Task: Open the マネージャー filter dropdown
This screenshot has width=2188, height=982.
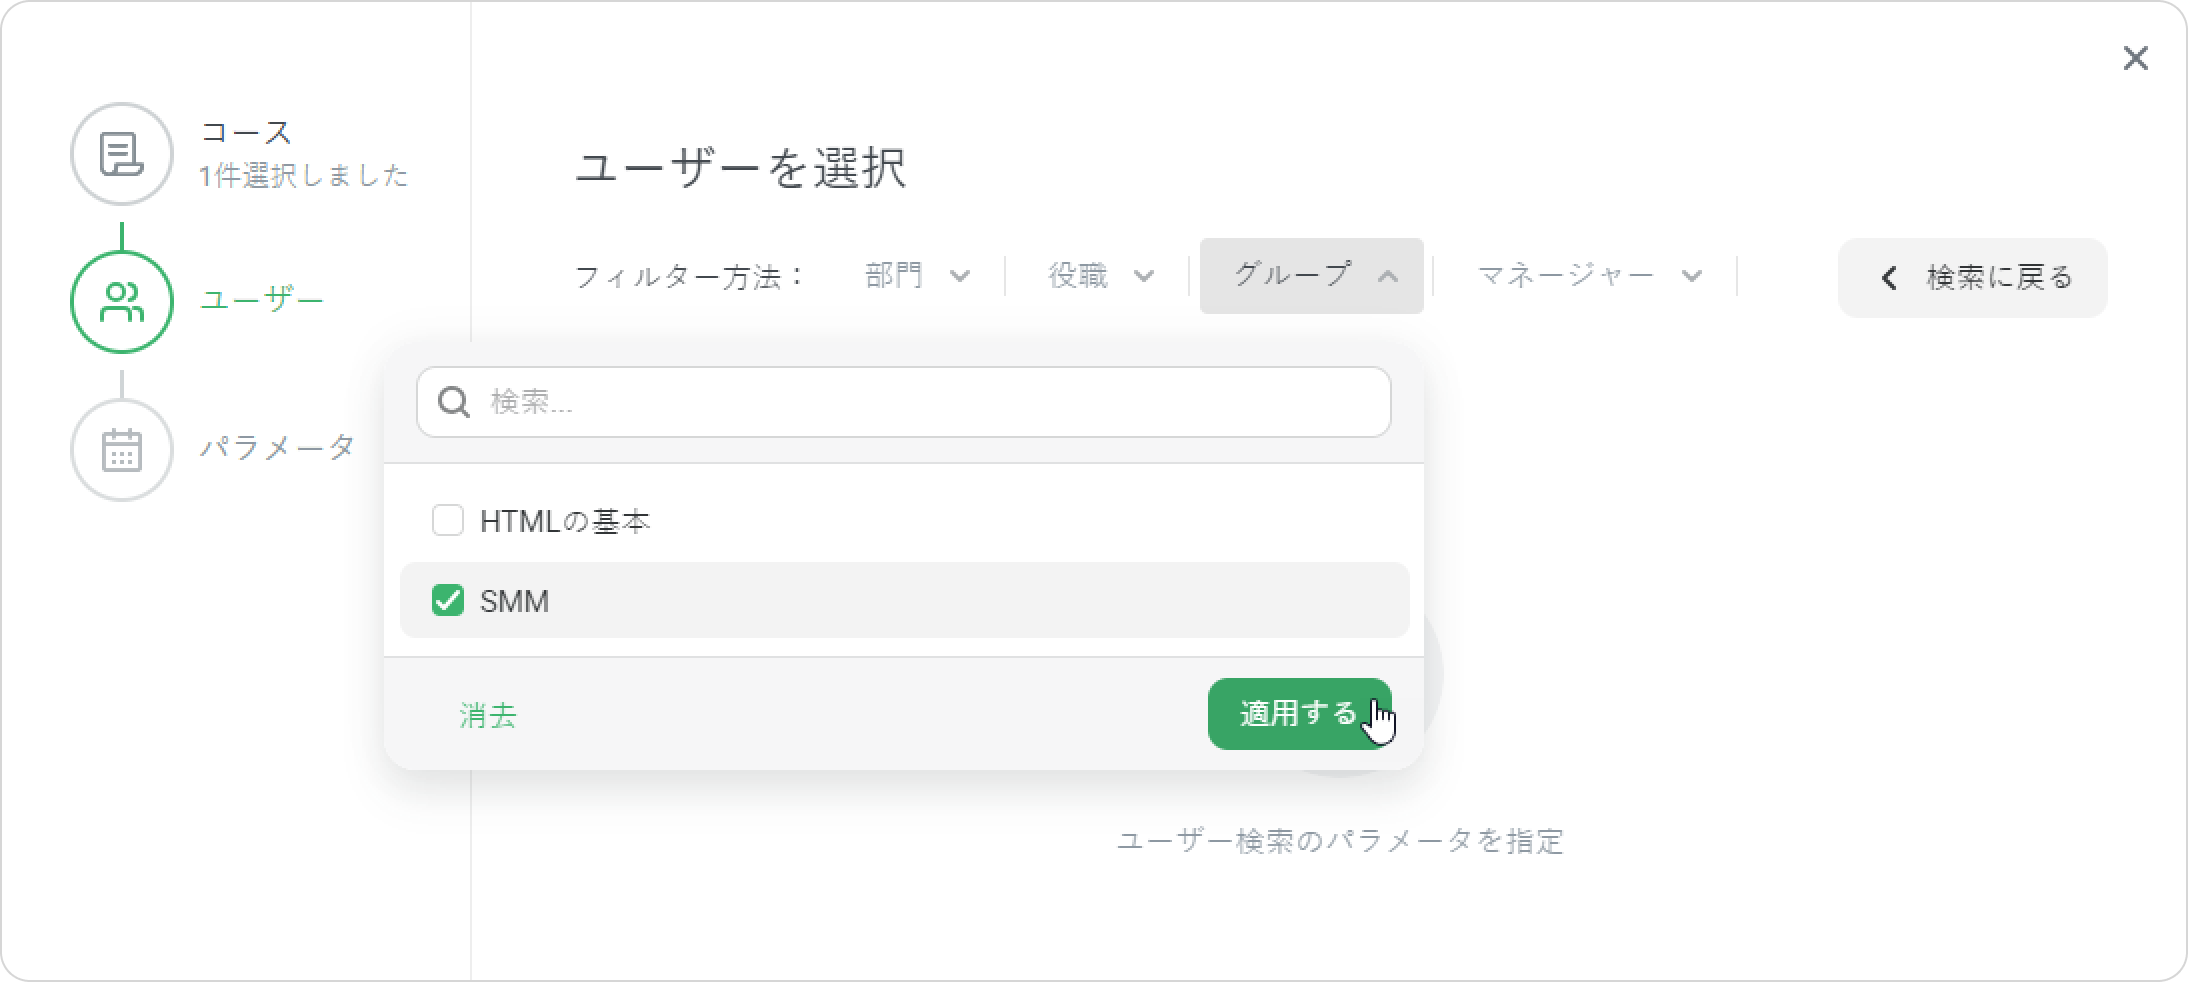Action: [1588, 276]
